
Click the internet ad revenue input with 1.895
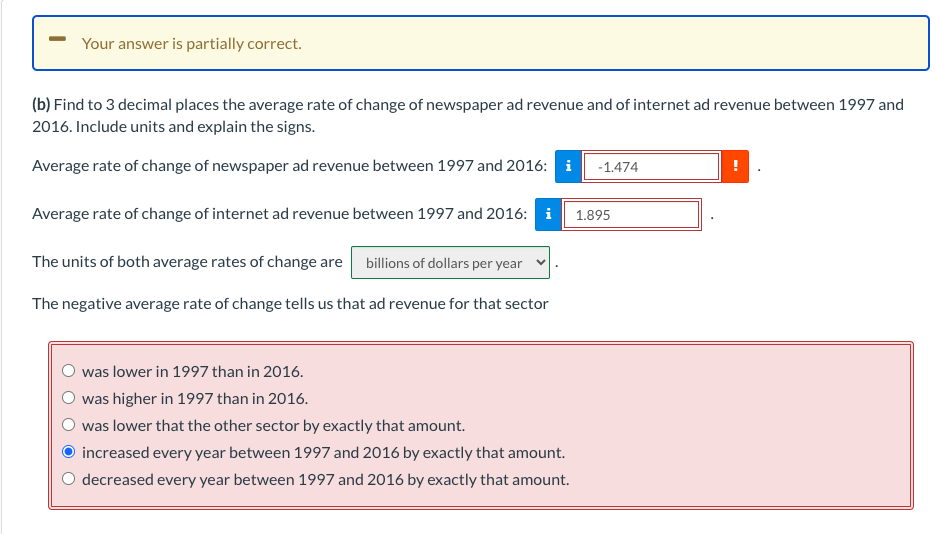click(631, 215)
